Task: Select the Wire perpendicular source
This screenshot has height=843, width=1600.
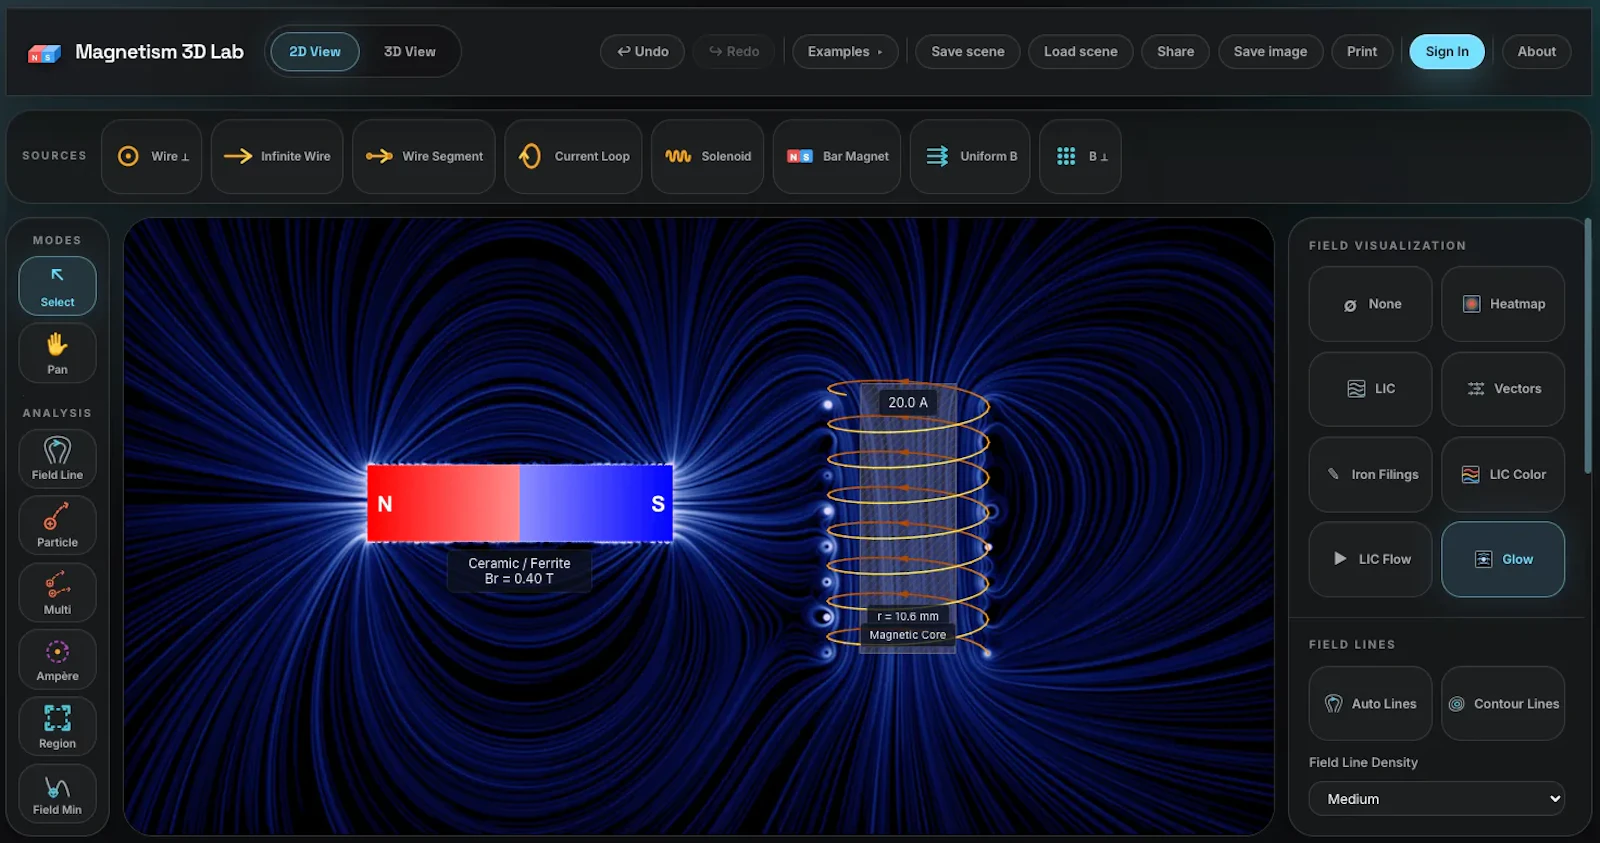Action: coord(152,156)
